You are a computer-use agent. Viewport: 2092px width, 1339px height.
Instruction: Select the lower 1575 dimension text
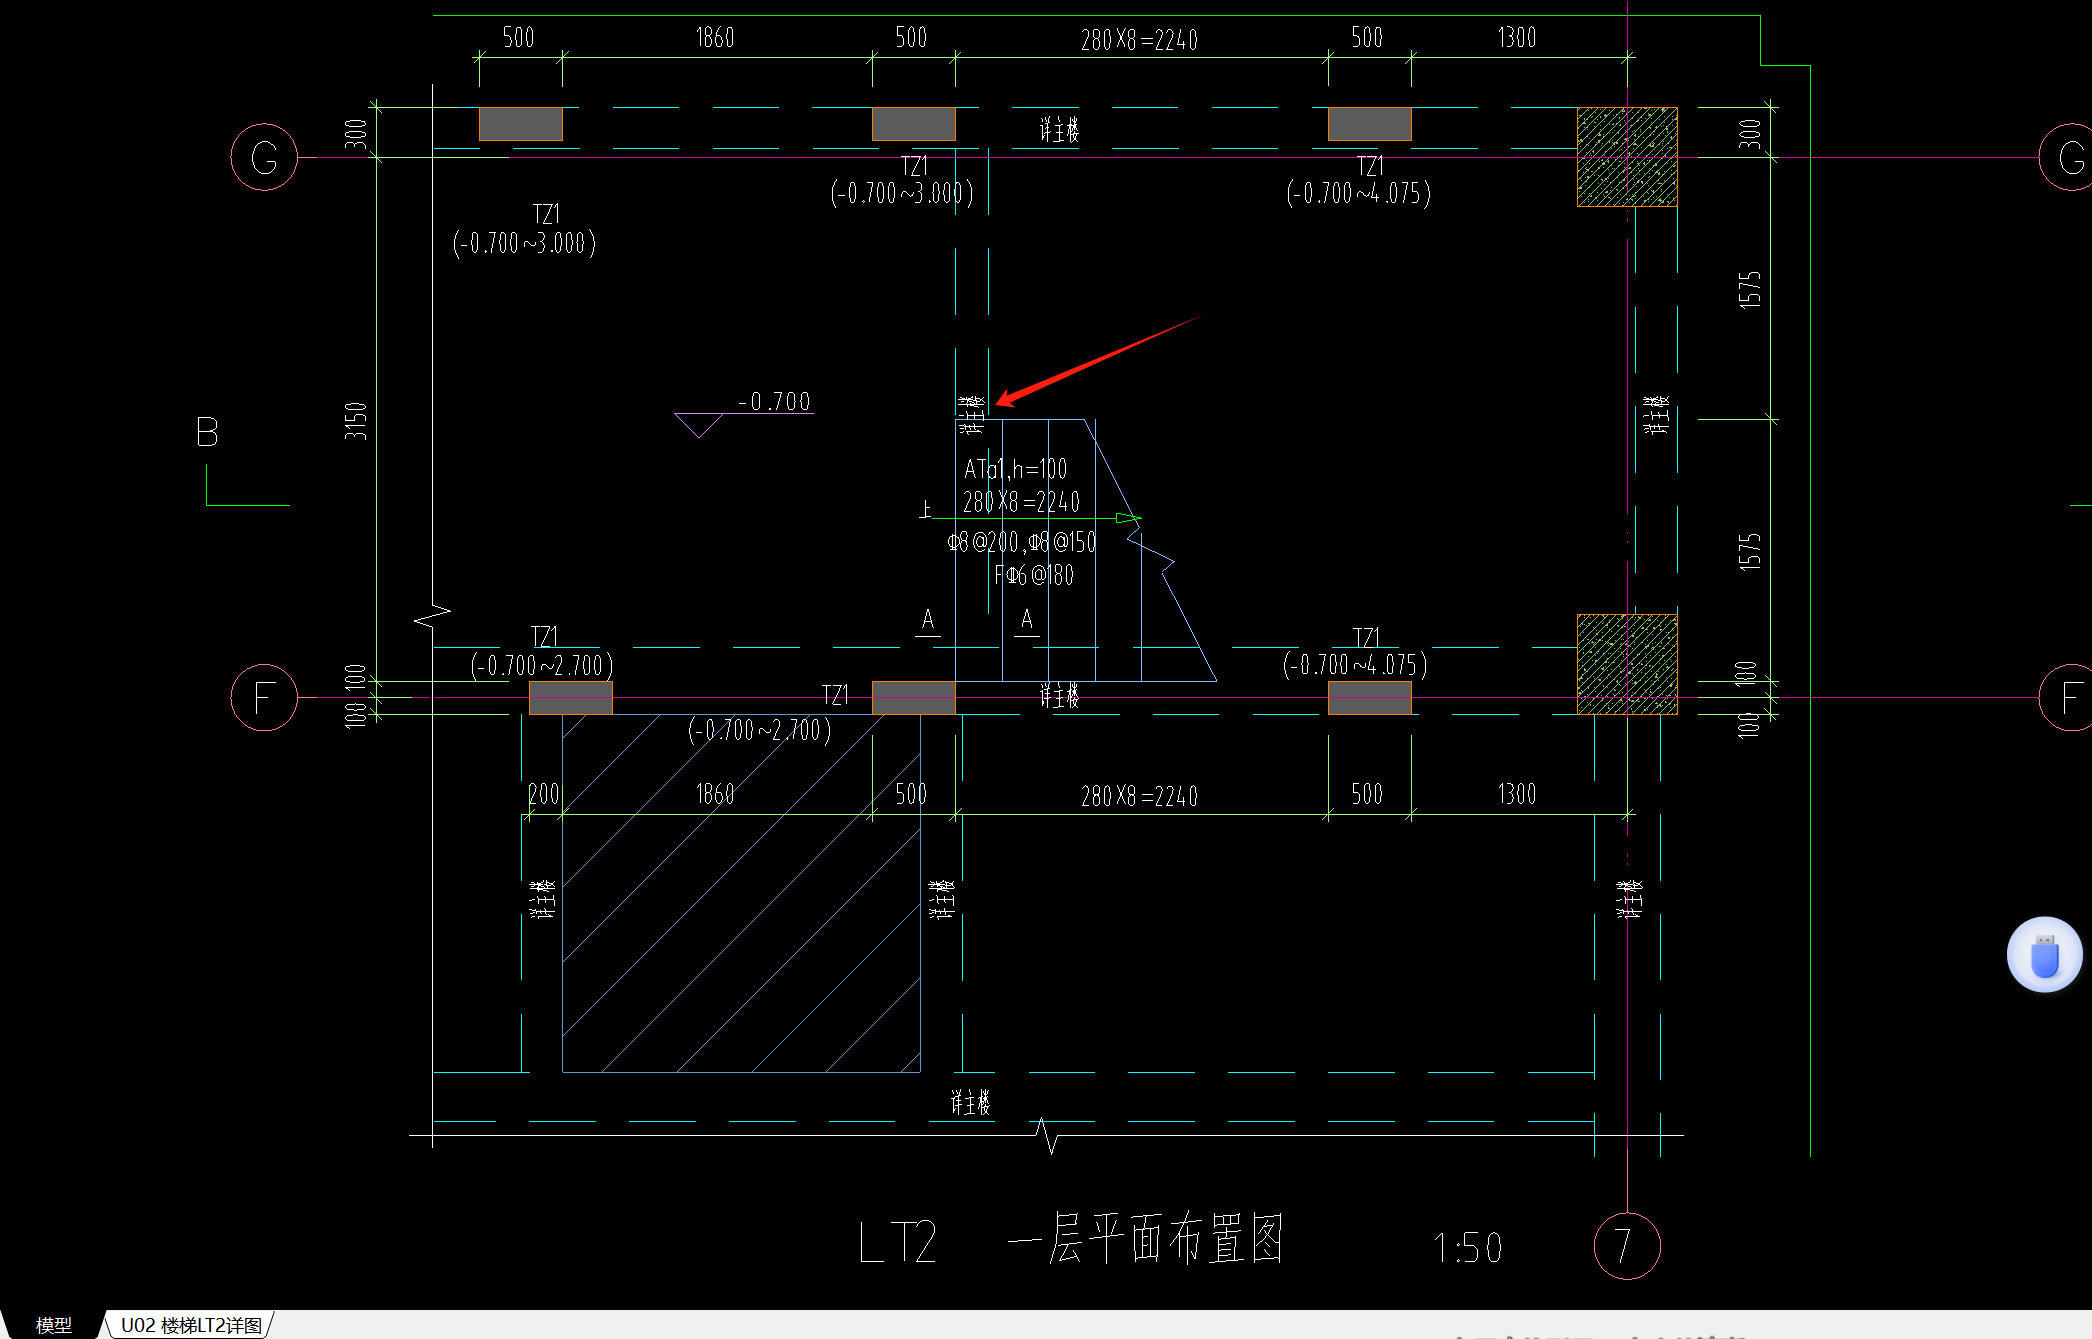pos(1749,551)
